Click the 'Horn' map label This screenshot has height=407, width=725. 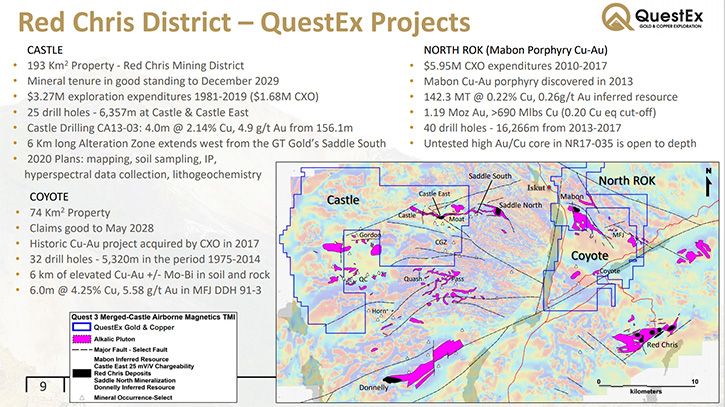[x=379, y=311]
